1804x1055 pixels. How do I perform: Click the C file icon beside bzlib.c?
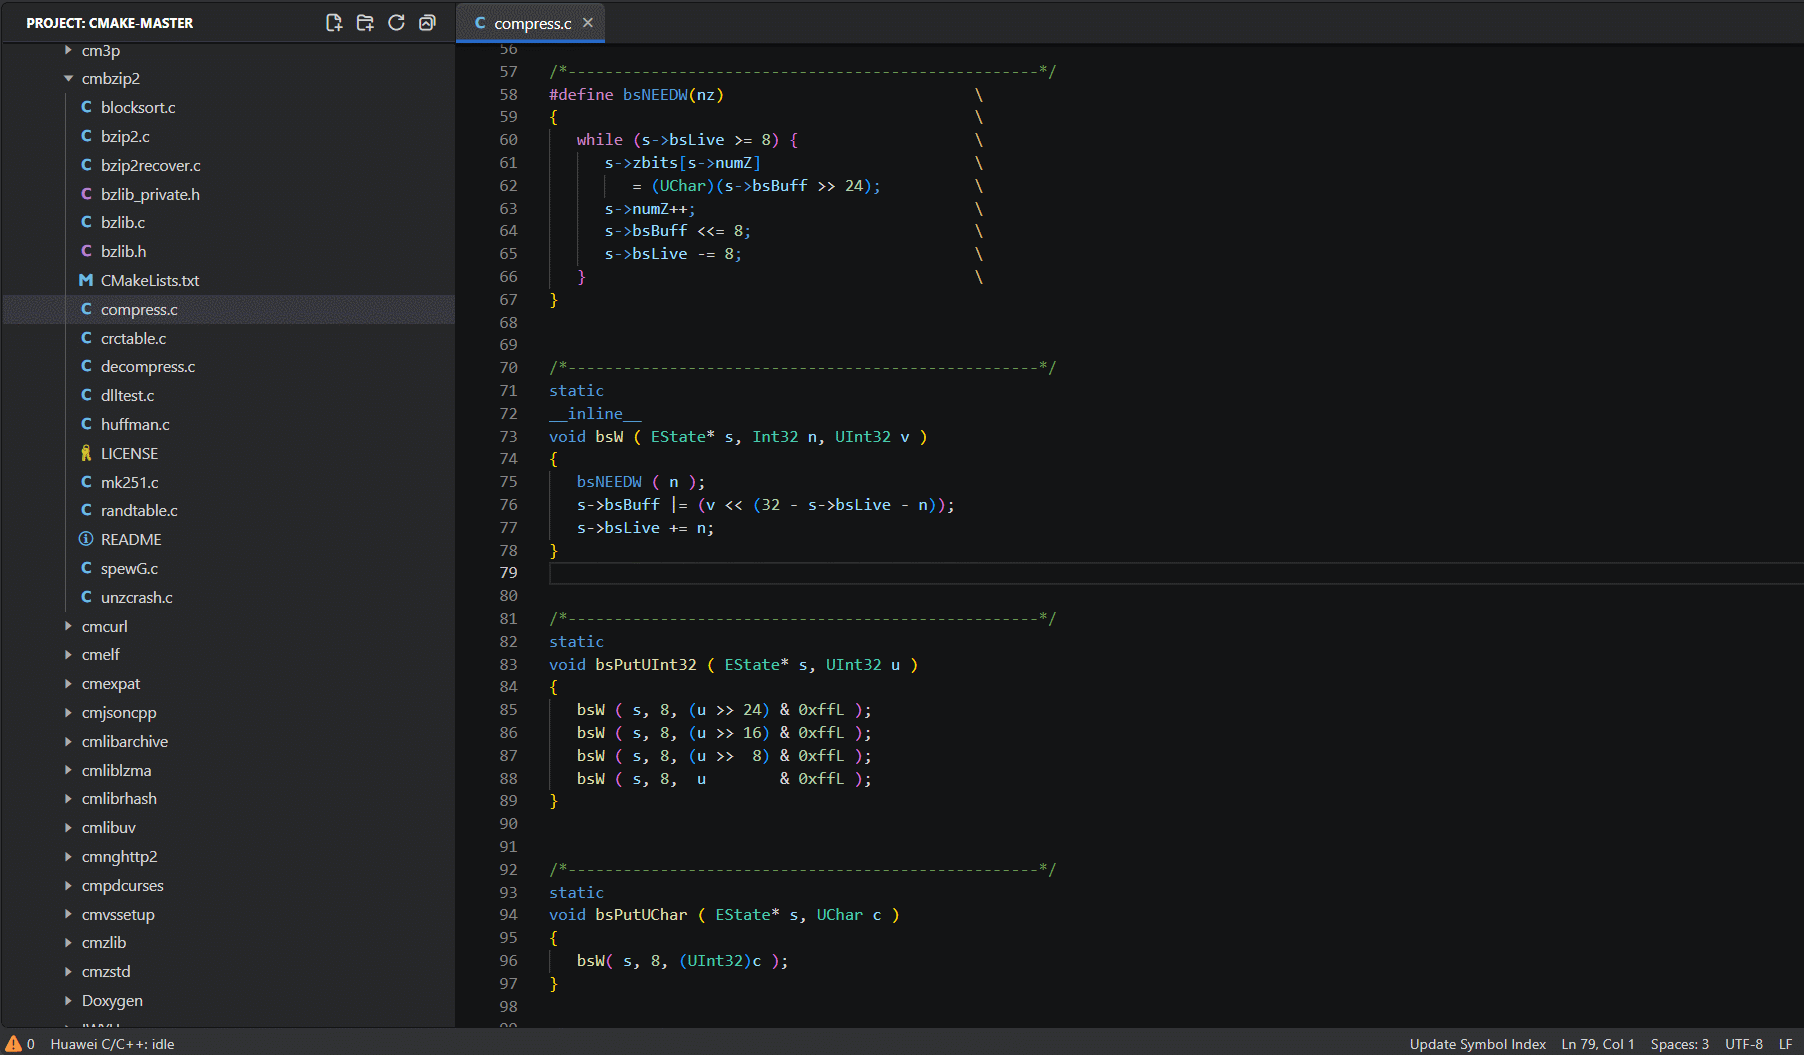click(86, 222)
